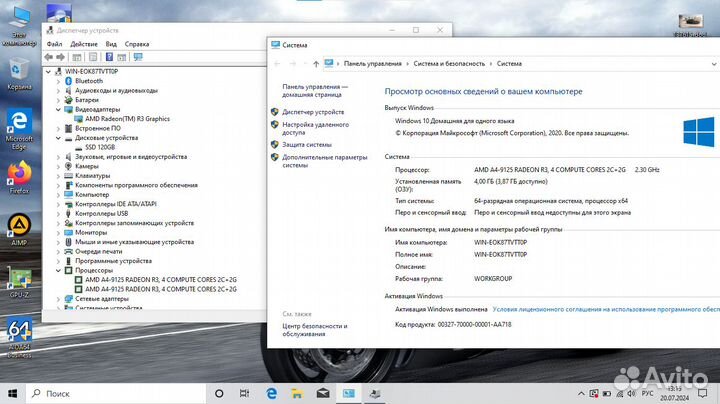The image size is (720, 404).
Task: Open Firefox desktop shortcut
Action: [x=19, y=177]
